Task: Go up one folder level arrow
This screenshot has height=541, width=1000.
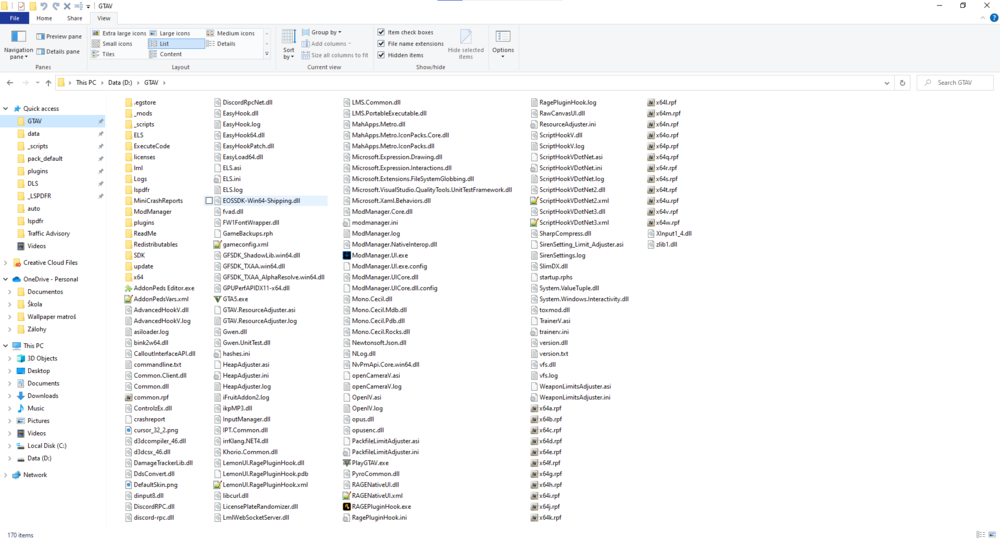Action: point(48,83)
